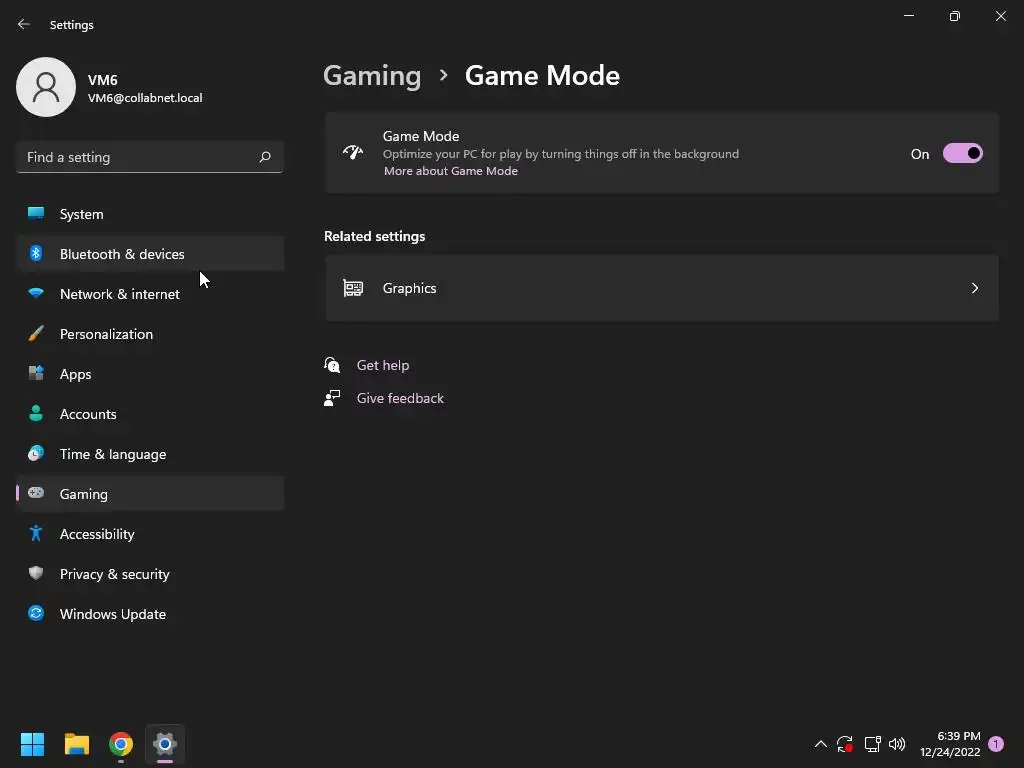This screenshot has width=1024, height=768.
Task: Select the Gaming sidebar category
Action: coord(150,494)
